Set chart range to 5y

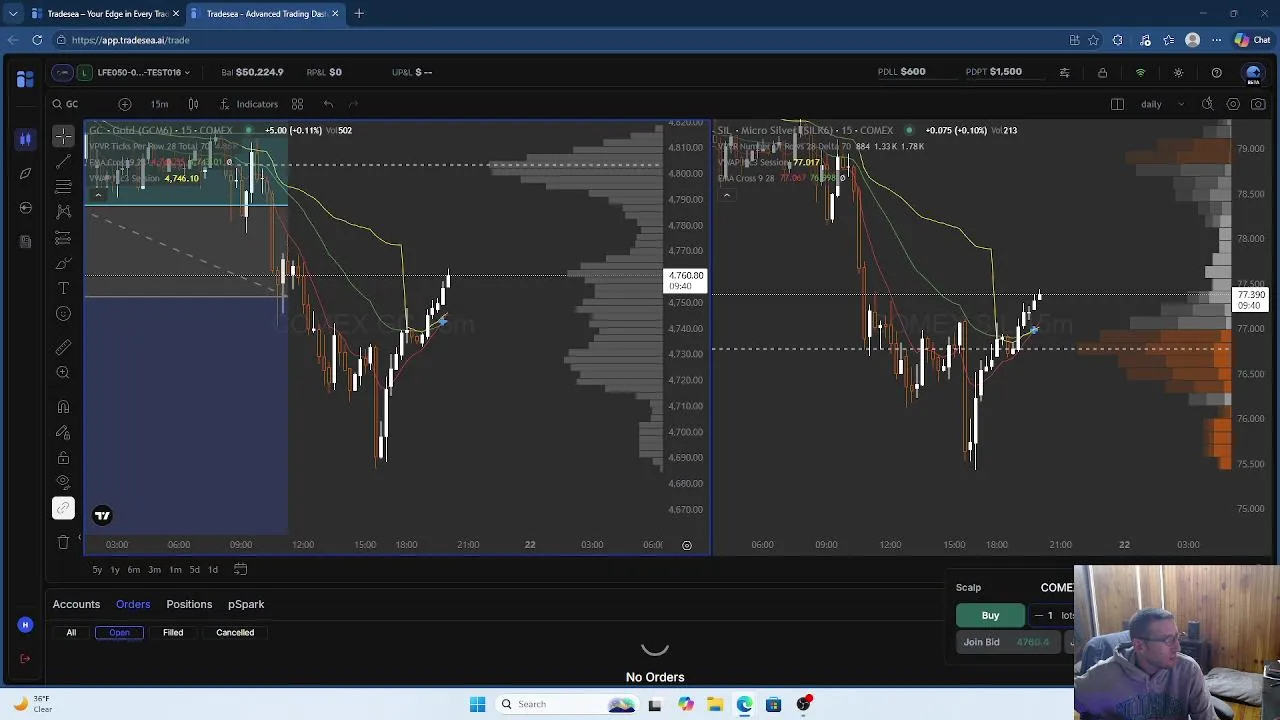pos(97,569)
